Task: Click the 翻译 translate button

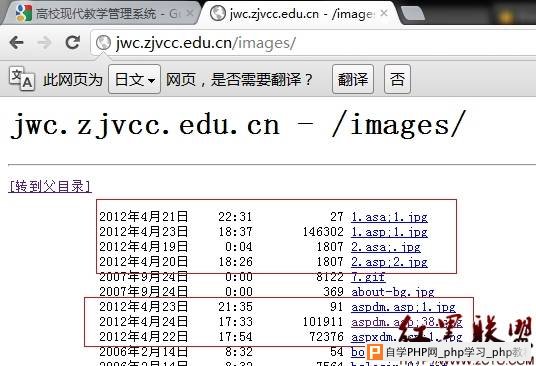Action: pyautogui.click(x=353, y=79)
